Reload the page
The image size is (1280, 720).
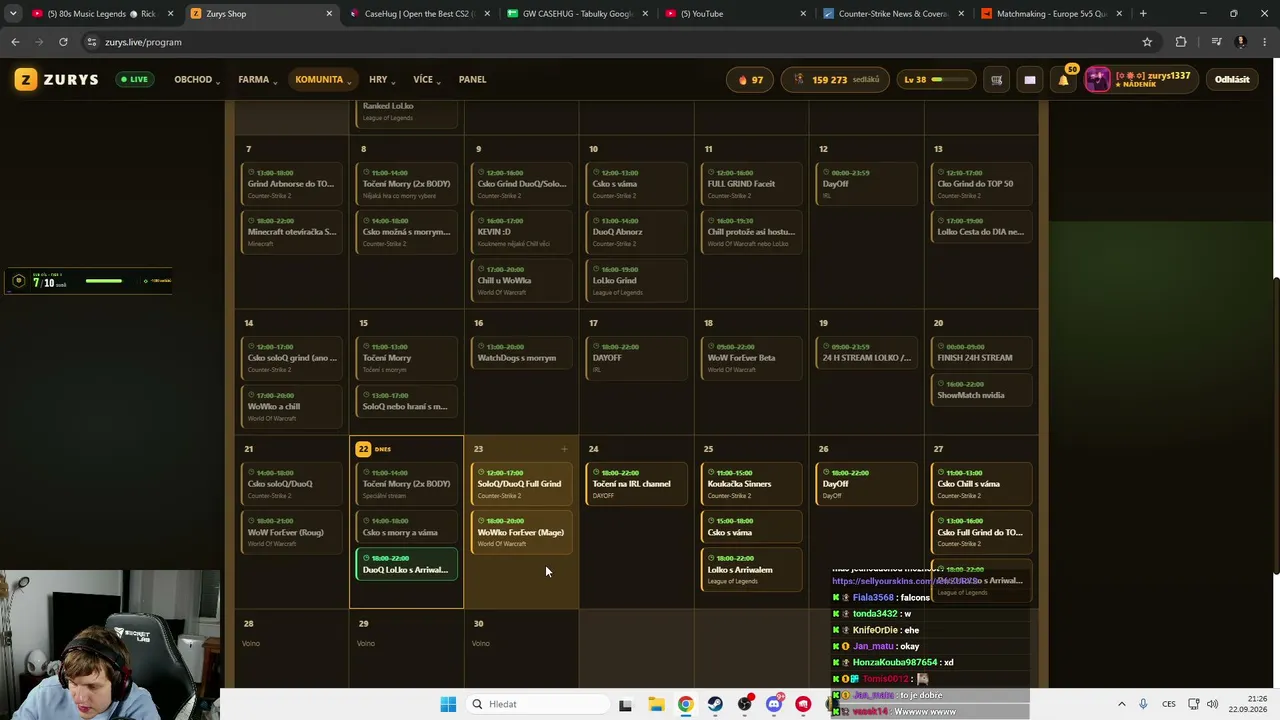[x=63, y=42]
